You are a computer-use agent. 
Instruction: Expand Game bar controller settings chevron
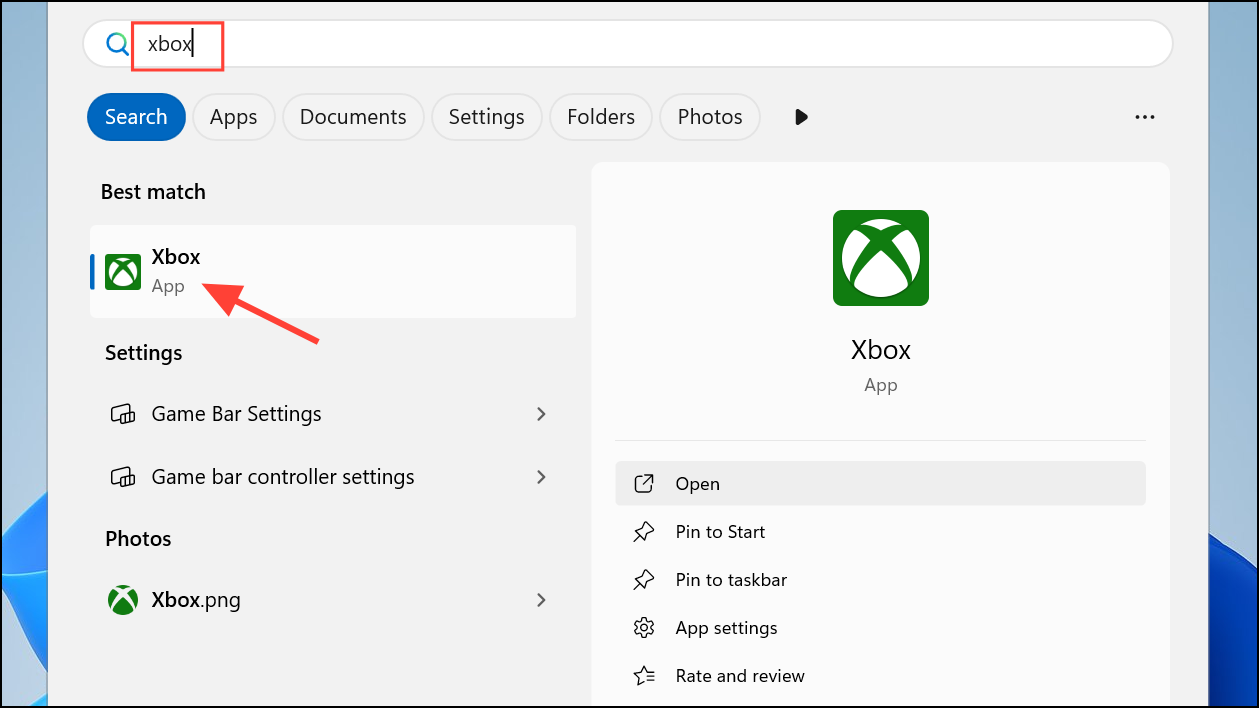tap(541, 477)
